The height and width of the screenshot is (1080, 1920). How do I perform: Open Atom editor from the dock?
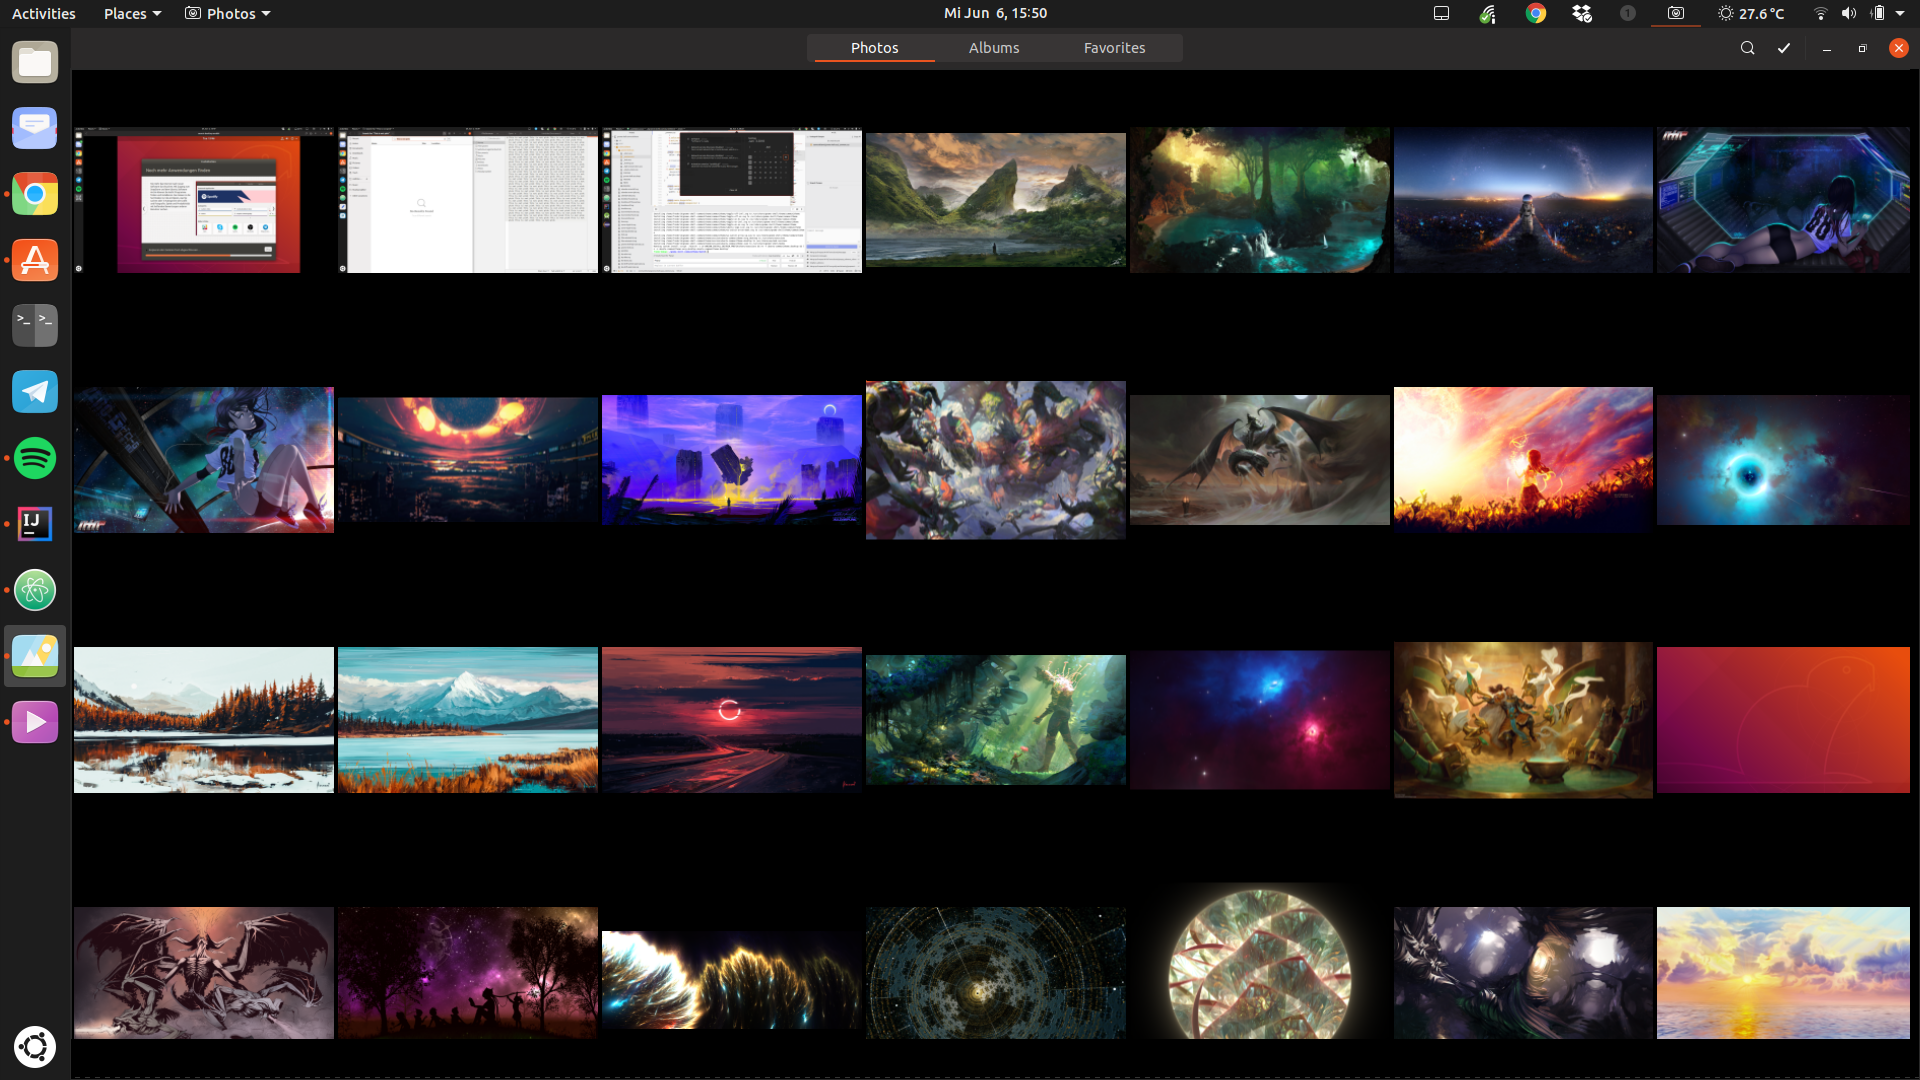tap(35, 590)
